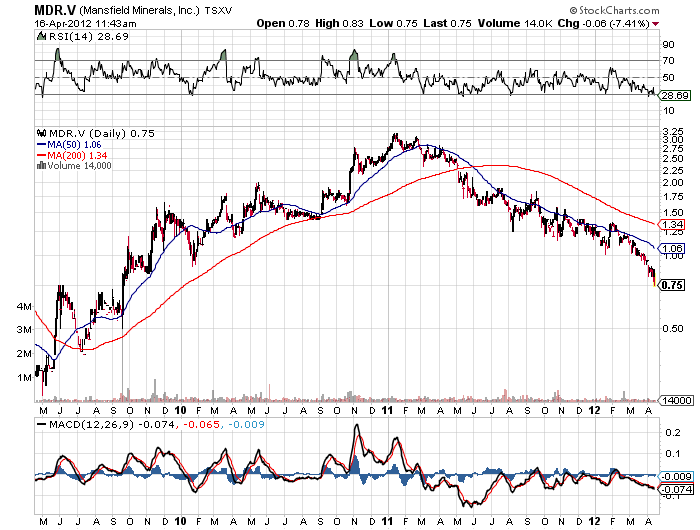Viewport: 700px width, 530px height.
Task: Click the 0.50 price axis label
Action: 673,328
